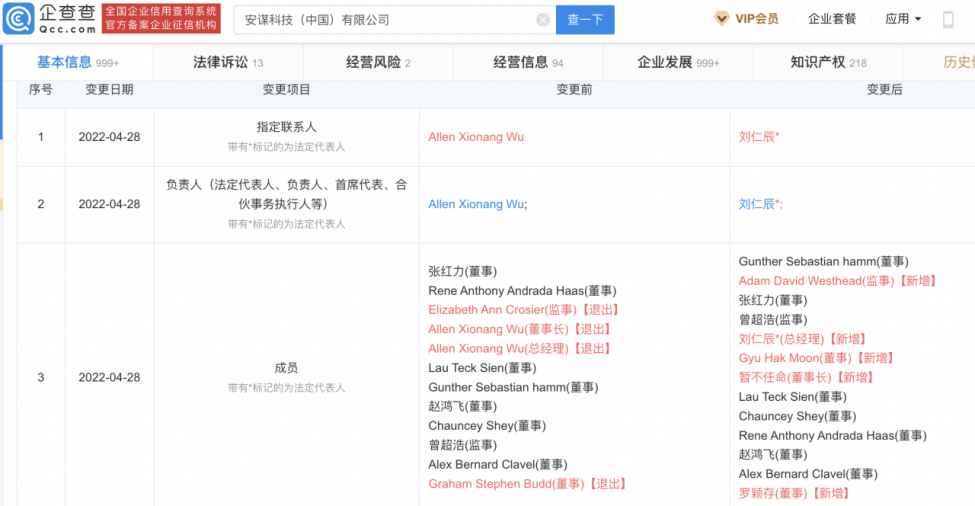
Task: Click Adam David Westhead(监事) 新增 entry
Action: [838, 281]
